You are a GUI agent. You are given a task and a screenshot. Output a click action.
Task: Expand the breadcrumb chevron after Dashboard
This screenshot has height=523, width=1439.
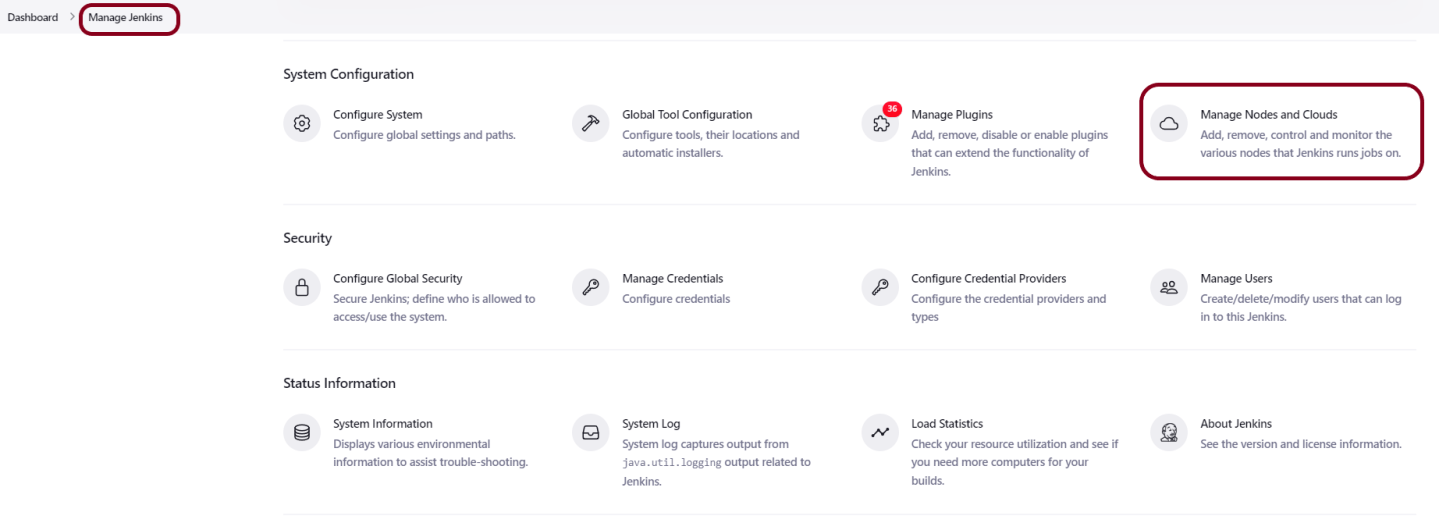[73, 17]
